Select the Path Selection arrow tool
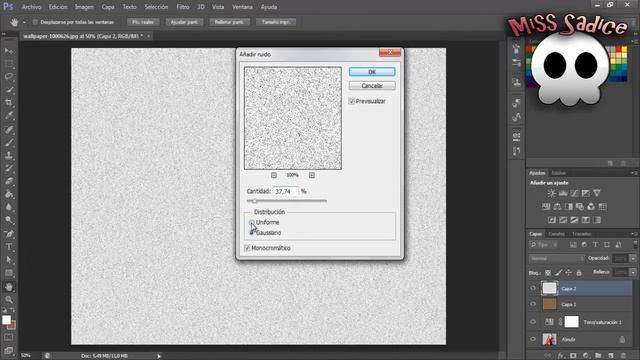640x360 pixels. [9, 260]
